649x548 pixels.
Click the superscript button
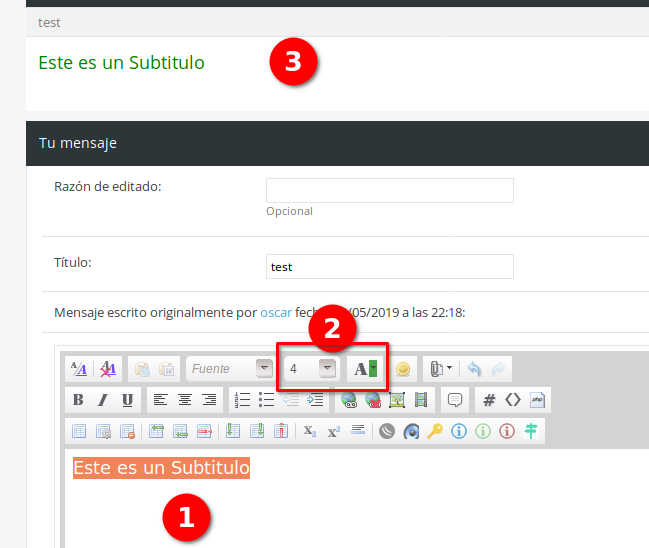tap(334, 431)
